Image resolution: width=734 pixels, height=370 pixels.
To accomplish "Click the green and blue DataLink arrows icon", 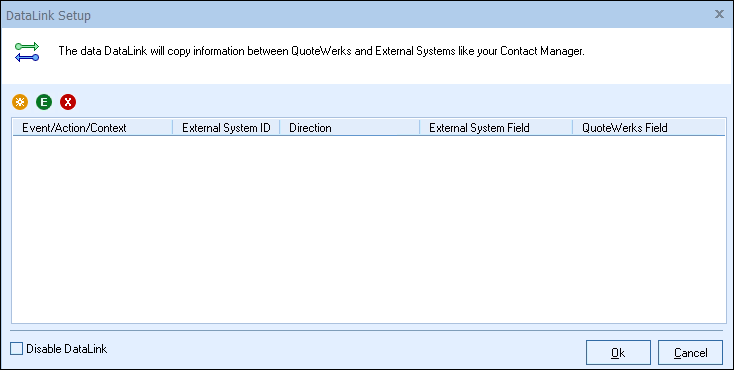I will pyautogui.click(x=27, y=52).
